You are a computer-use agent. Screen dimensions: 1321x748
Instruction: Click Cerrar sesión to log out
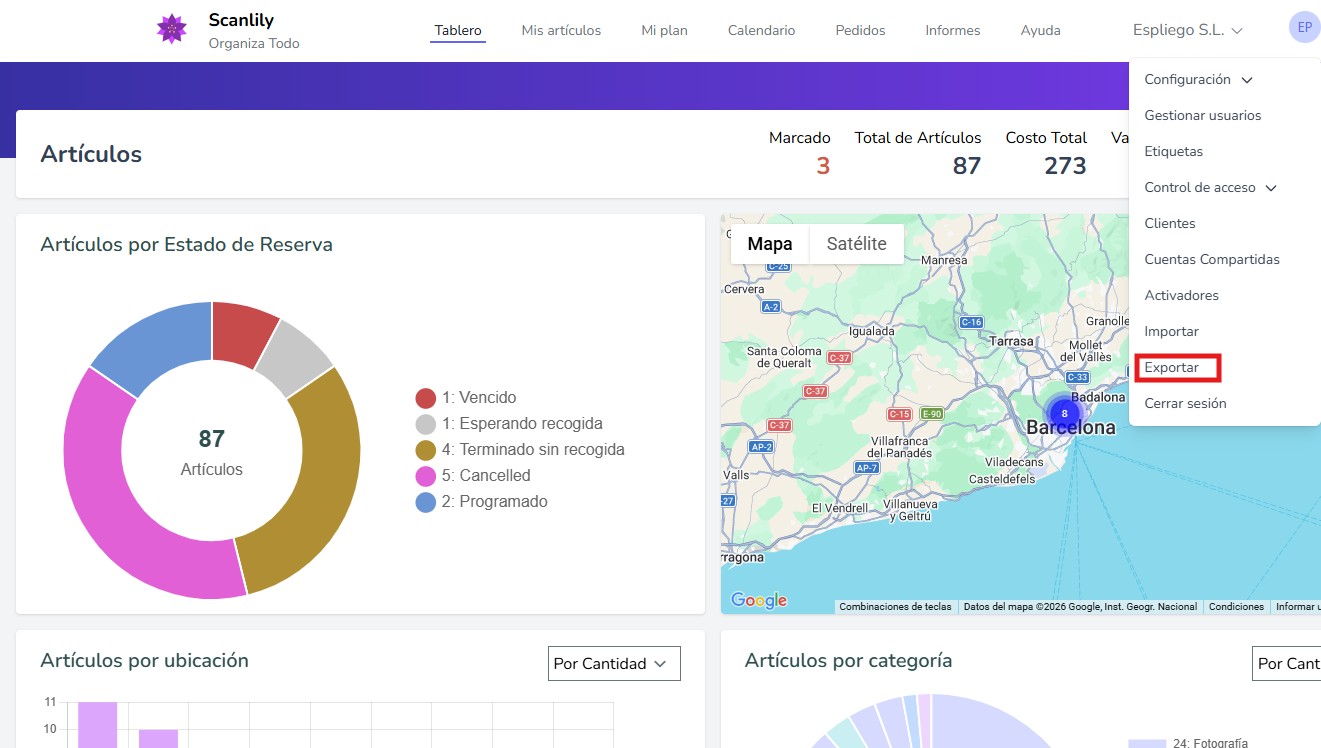[x=1187, y=403]
